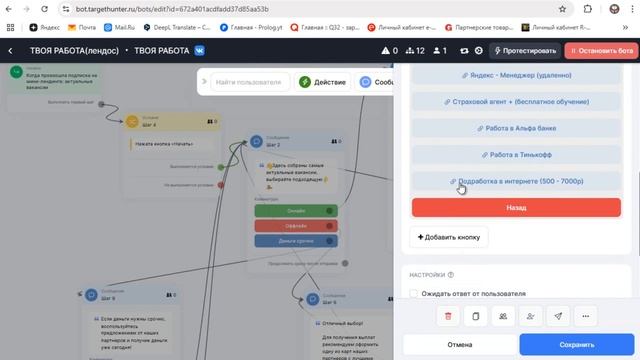Click the paper plane send icon

click(558, 316)
